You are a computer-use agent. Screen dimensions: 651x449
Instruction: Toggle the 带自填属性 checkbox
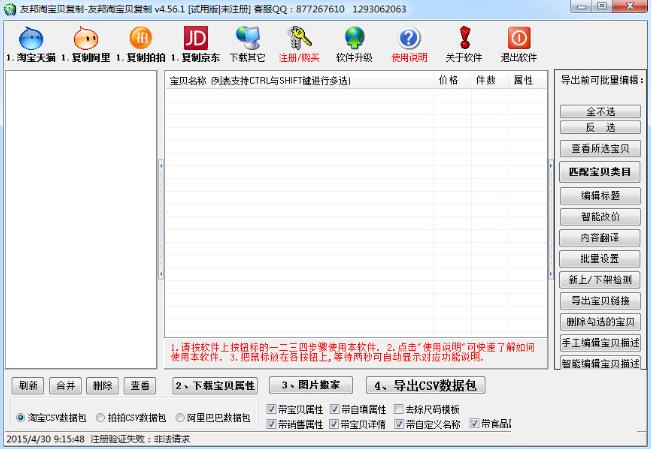(x=335, y=409)
